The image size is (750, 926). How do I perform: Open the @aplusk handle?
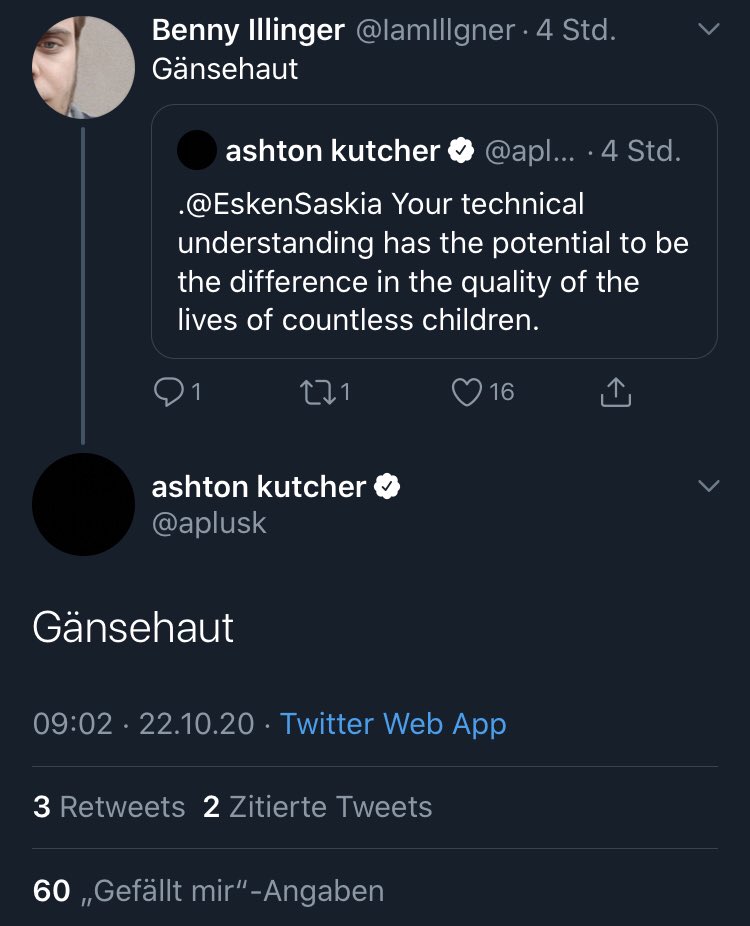click(x=209, y=523)
